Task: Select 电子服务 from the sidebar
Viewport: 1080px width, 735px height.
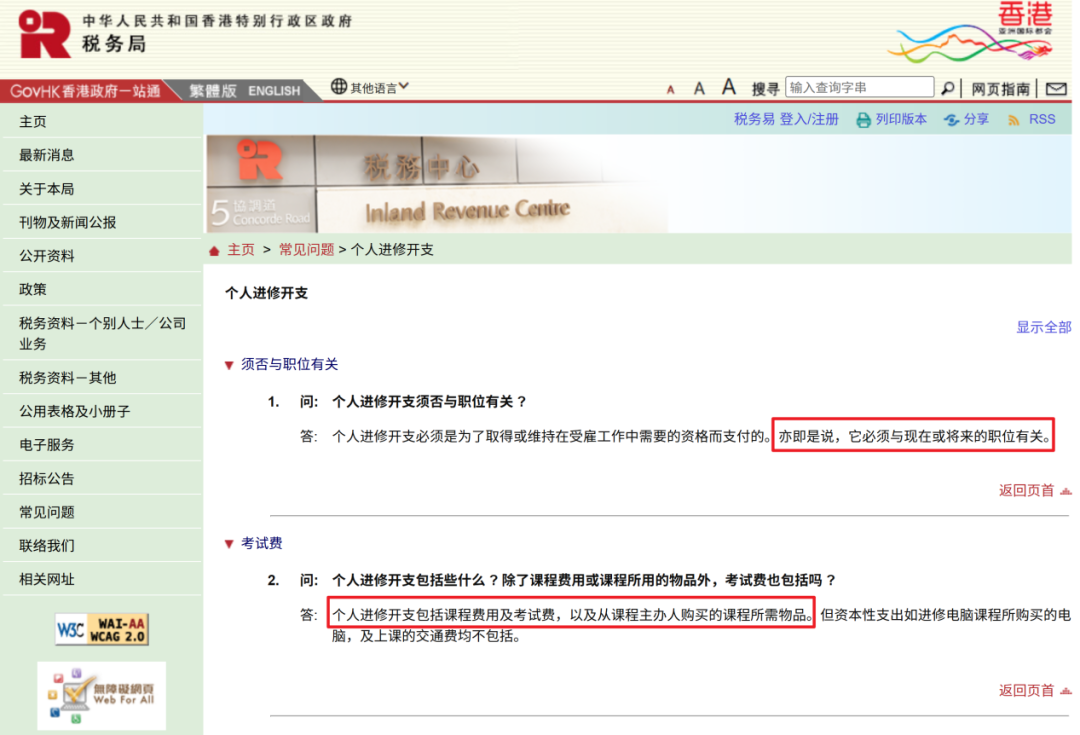Action: [x=47, y=444]
